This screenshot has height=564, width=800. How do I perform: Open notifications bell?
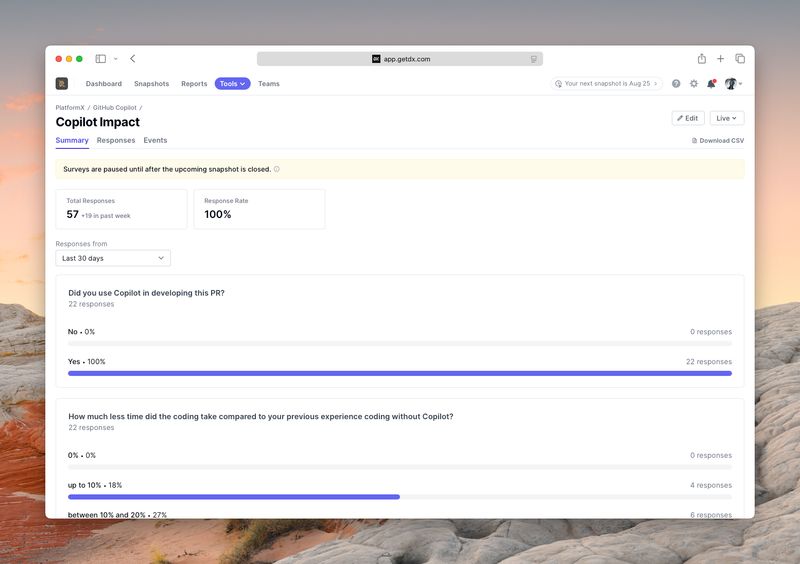click(x=711, y=84)
